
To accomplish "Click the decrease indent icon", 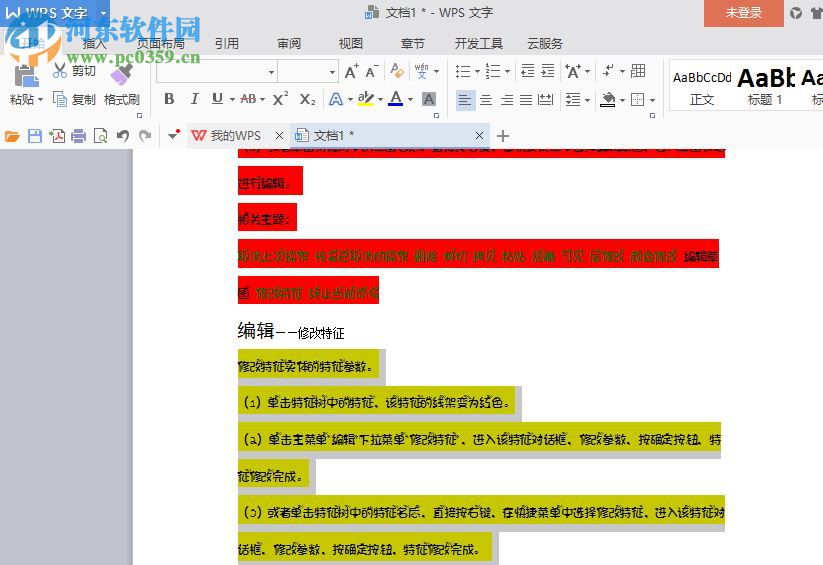I will click(527, 70).
